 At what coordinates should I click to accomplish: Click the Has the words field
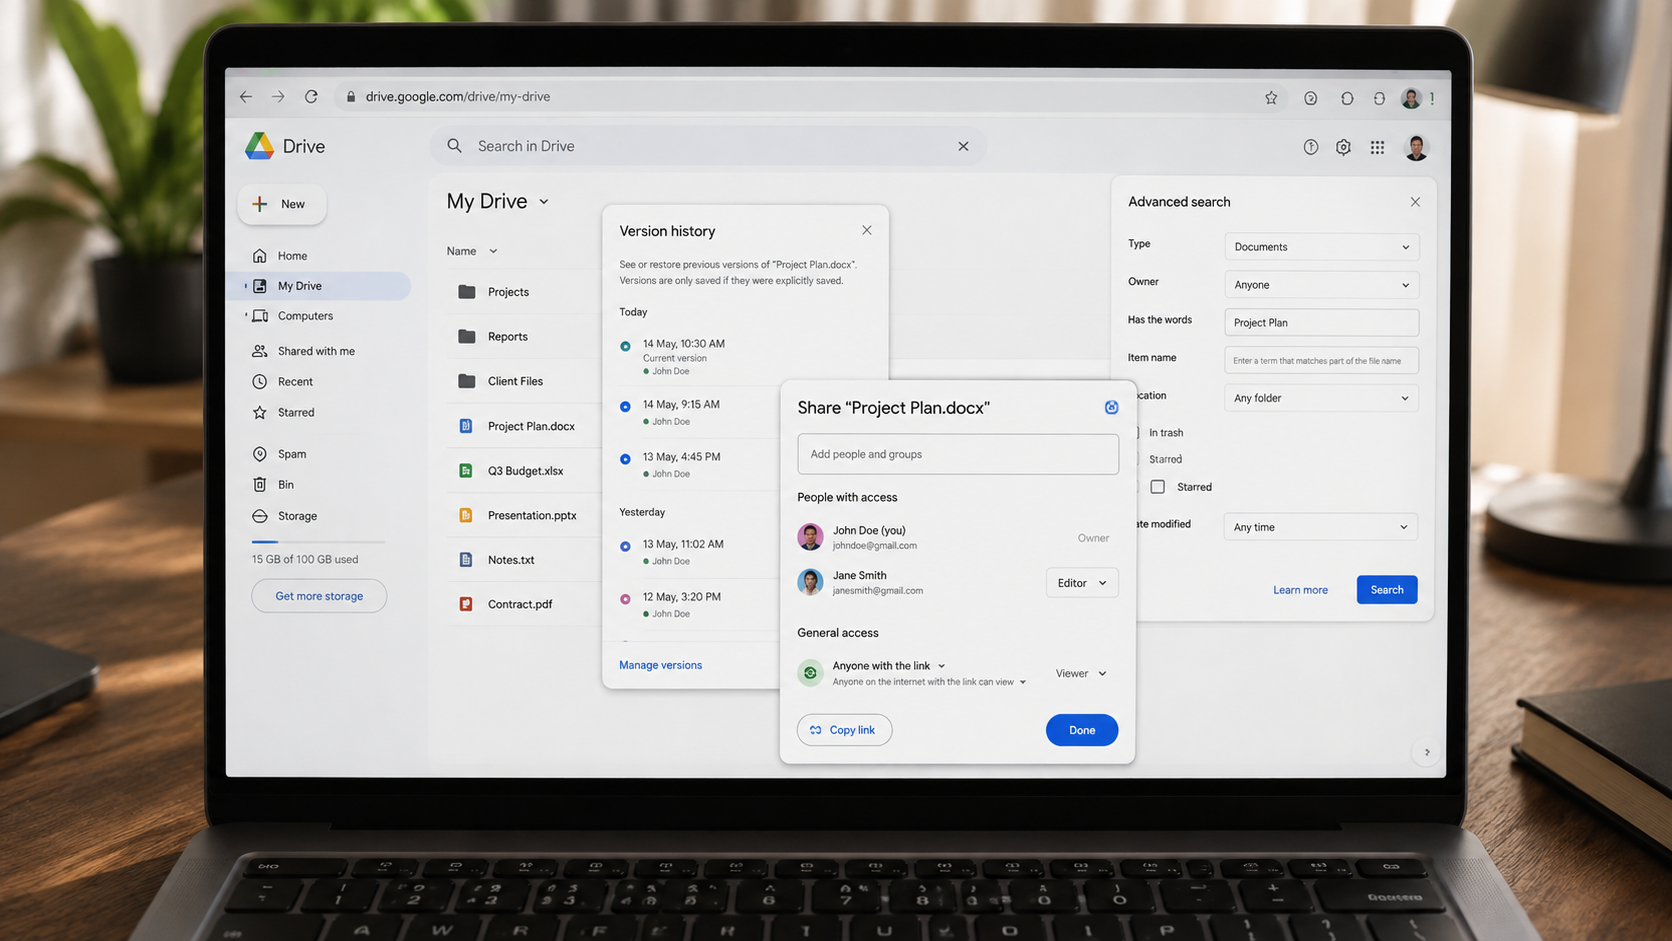tap(1321, 323)
